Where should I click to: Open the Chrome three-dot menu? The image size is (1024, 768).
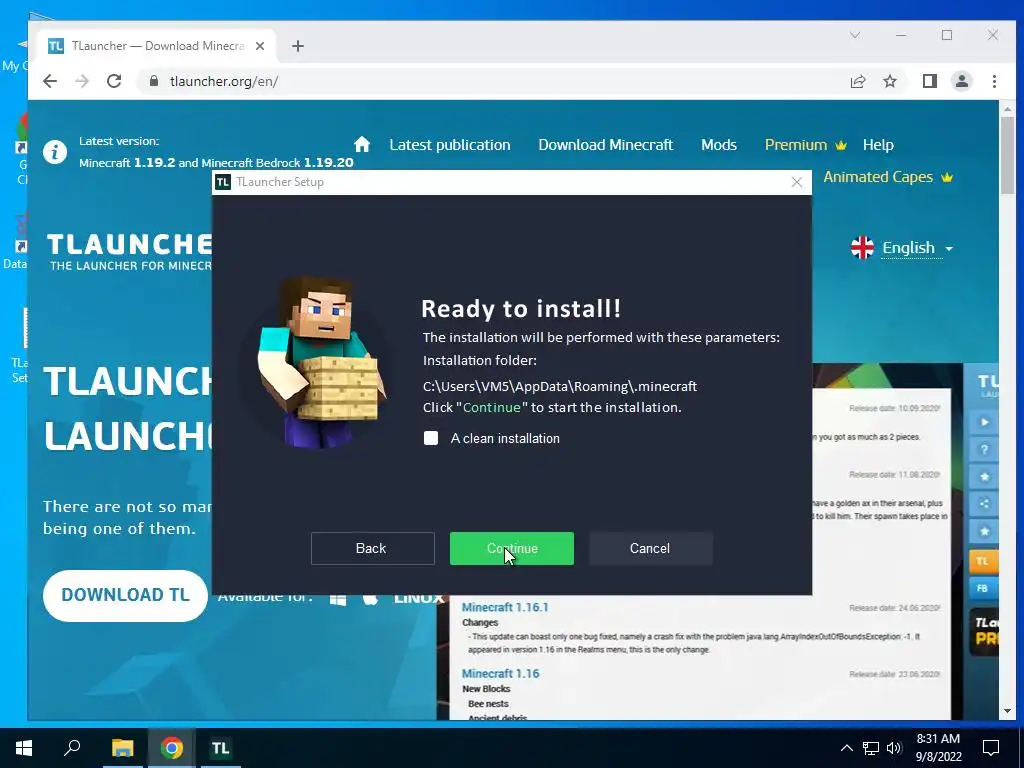coord(994,81)
